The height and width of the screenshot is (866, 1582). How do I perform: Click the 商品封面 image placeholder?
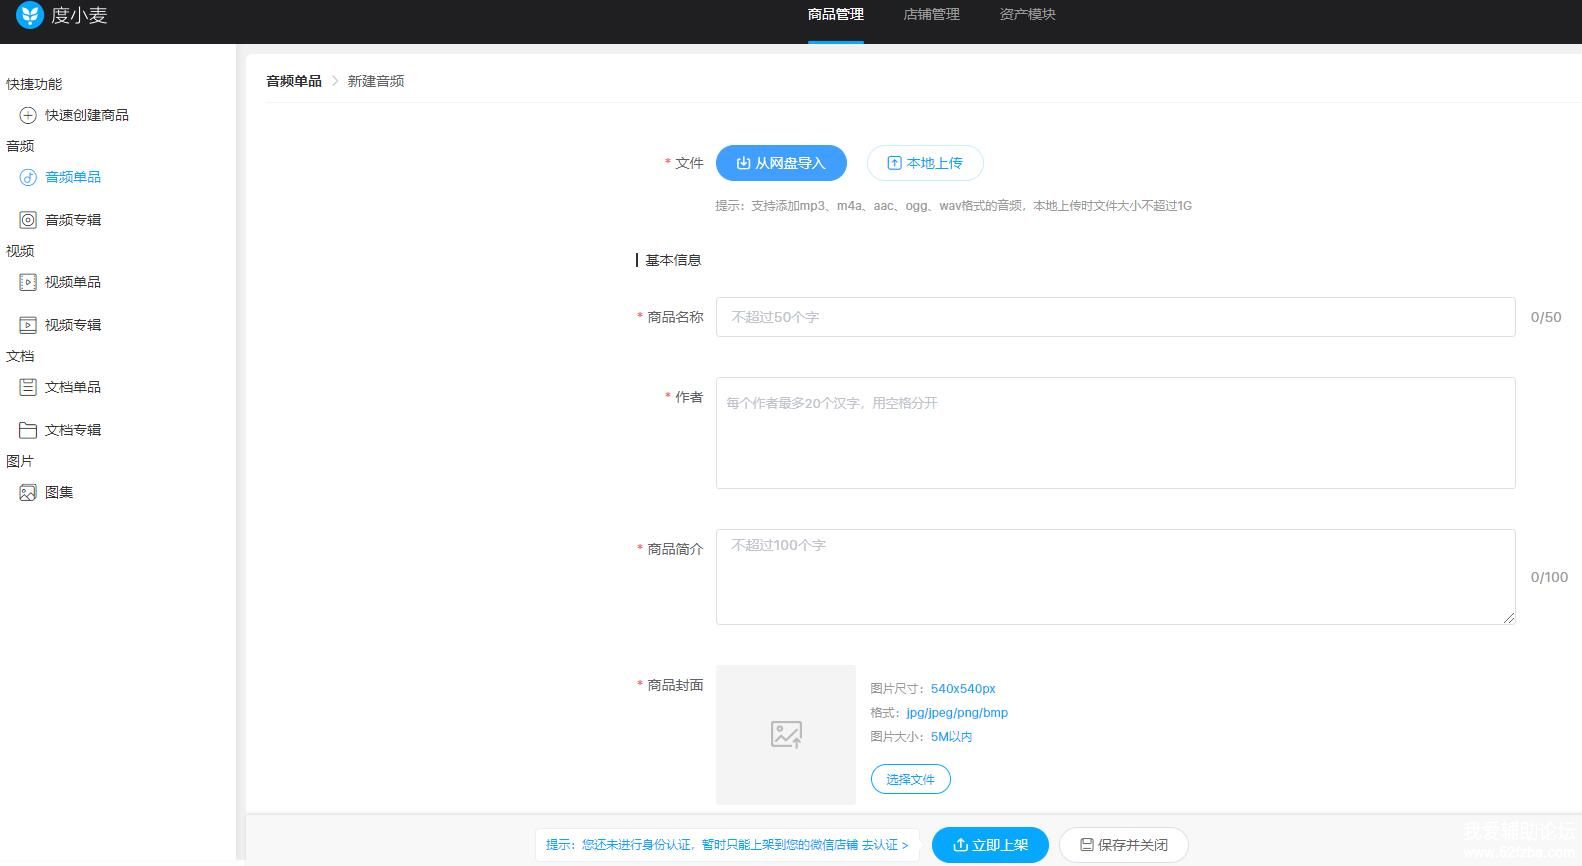786,735
